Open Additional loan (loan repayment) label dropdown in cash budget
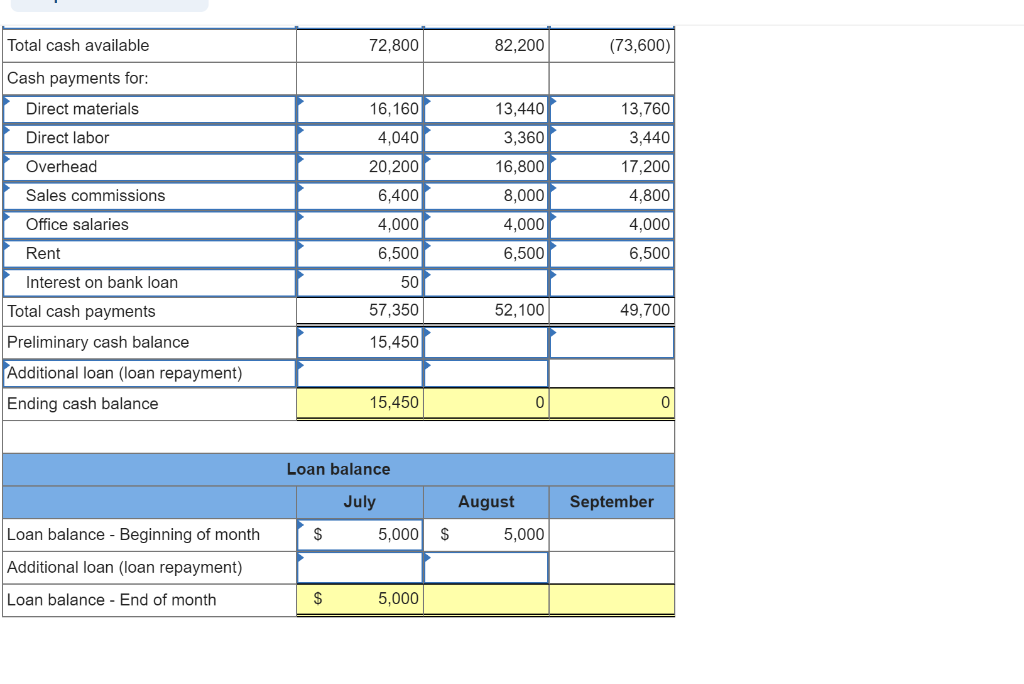Screen dimensions: 1024x684 (150, 373)
